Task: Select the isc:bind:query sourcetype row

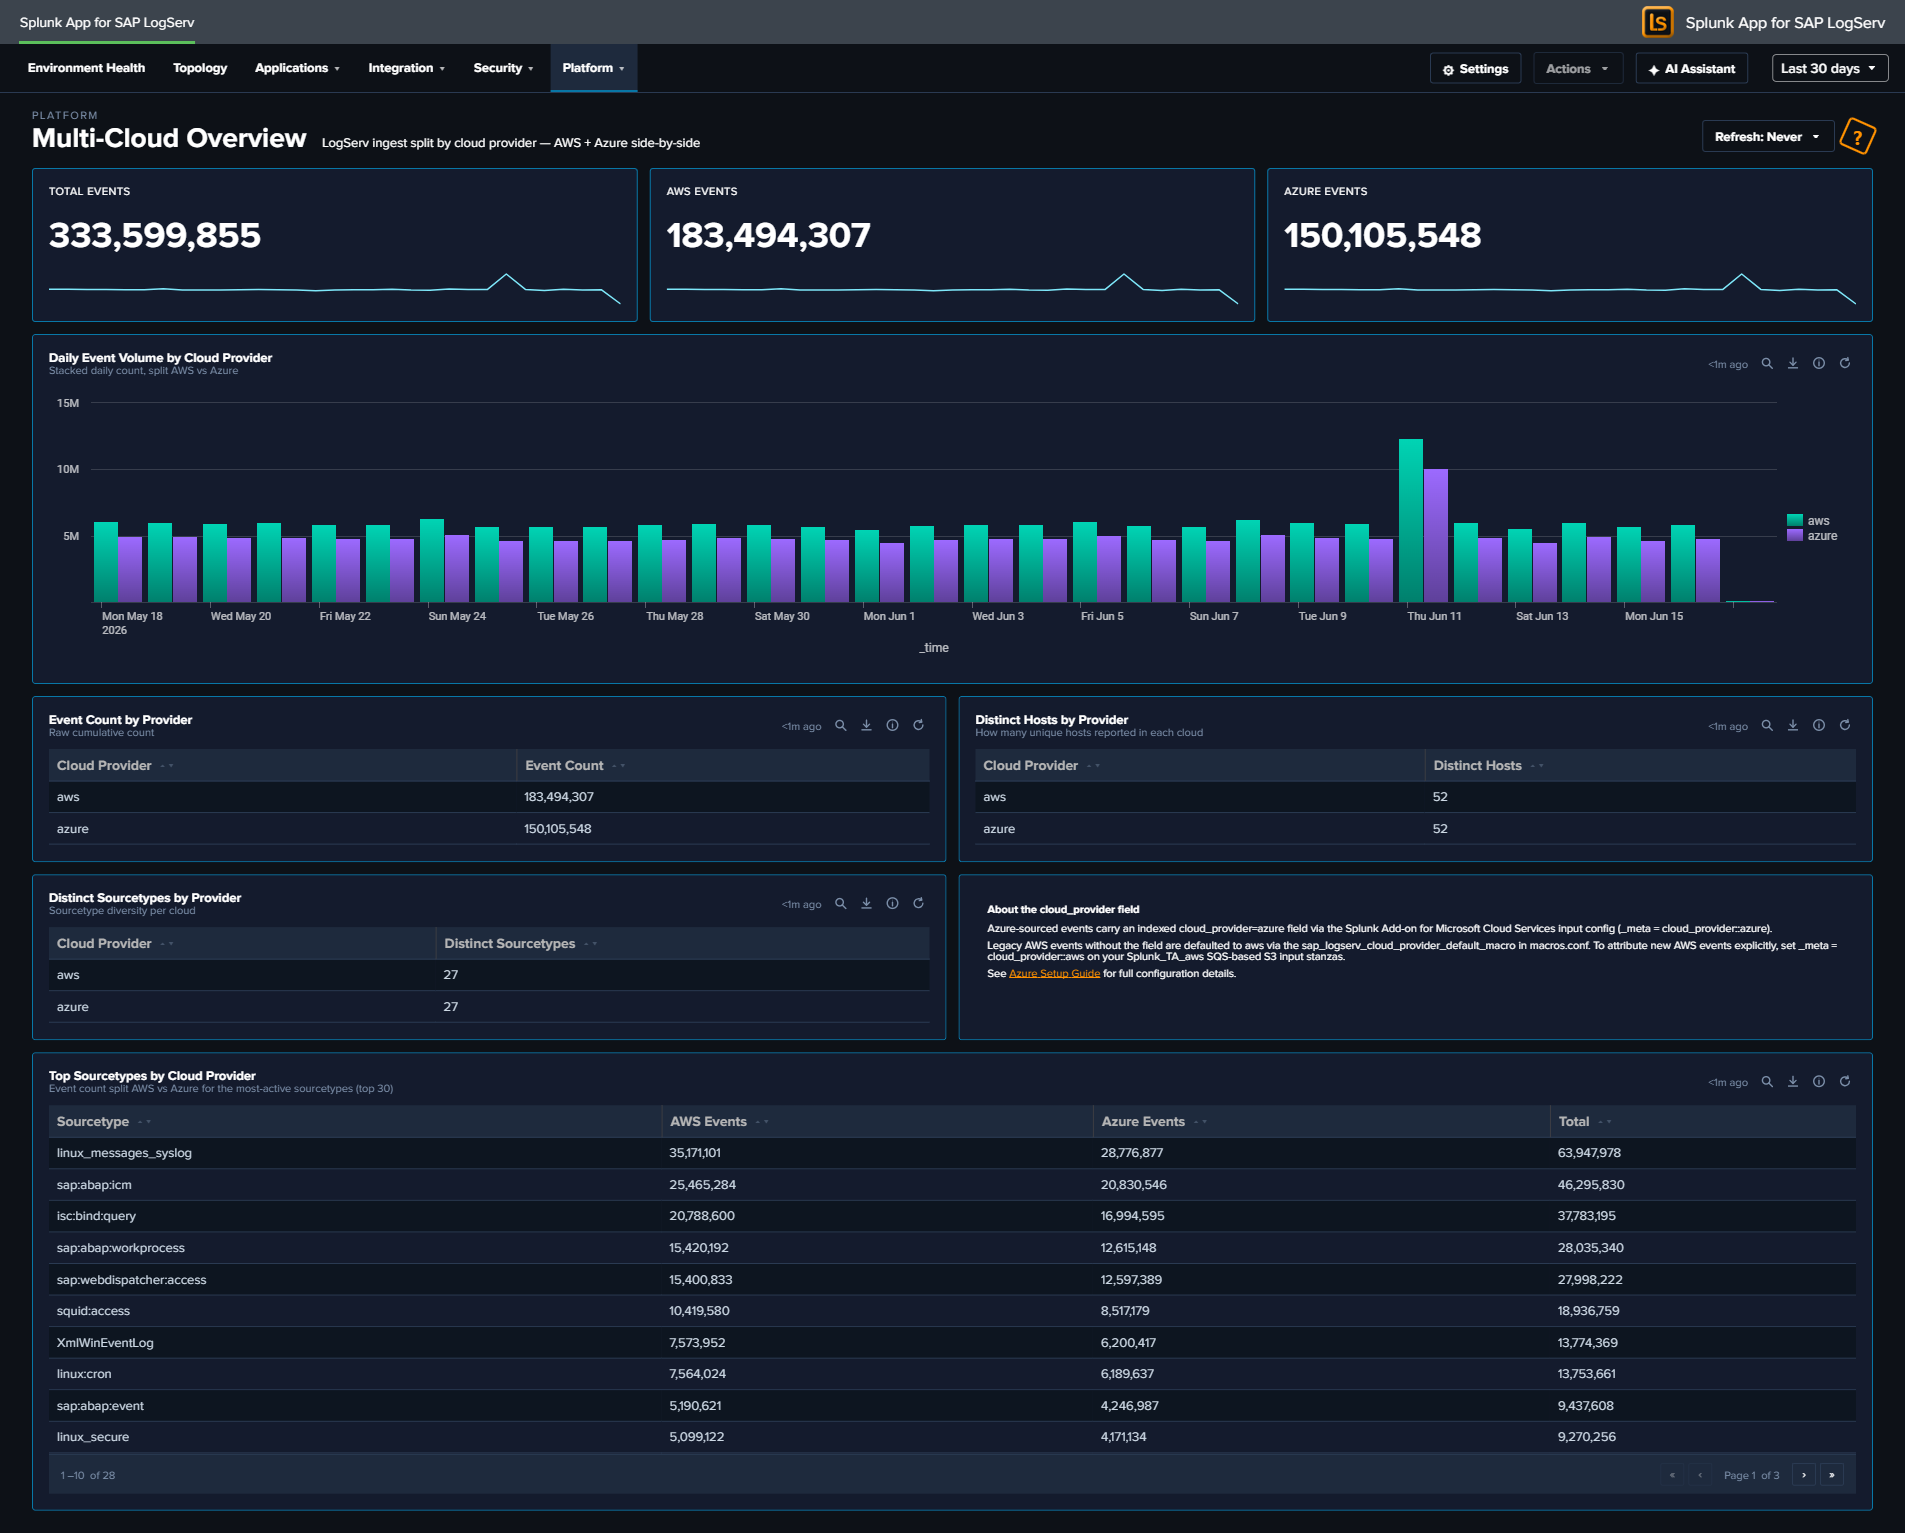Action: (952, 1216)
